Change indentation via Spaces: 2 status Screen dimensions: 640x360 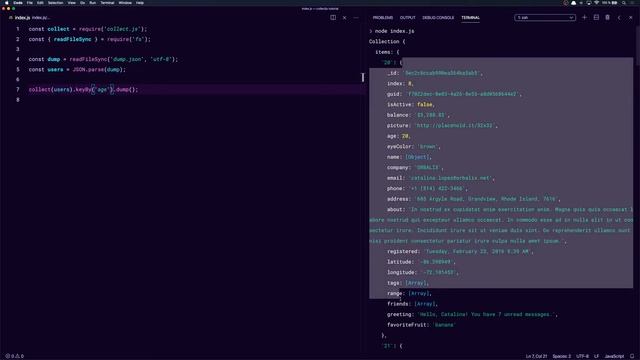point(562,356)
